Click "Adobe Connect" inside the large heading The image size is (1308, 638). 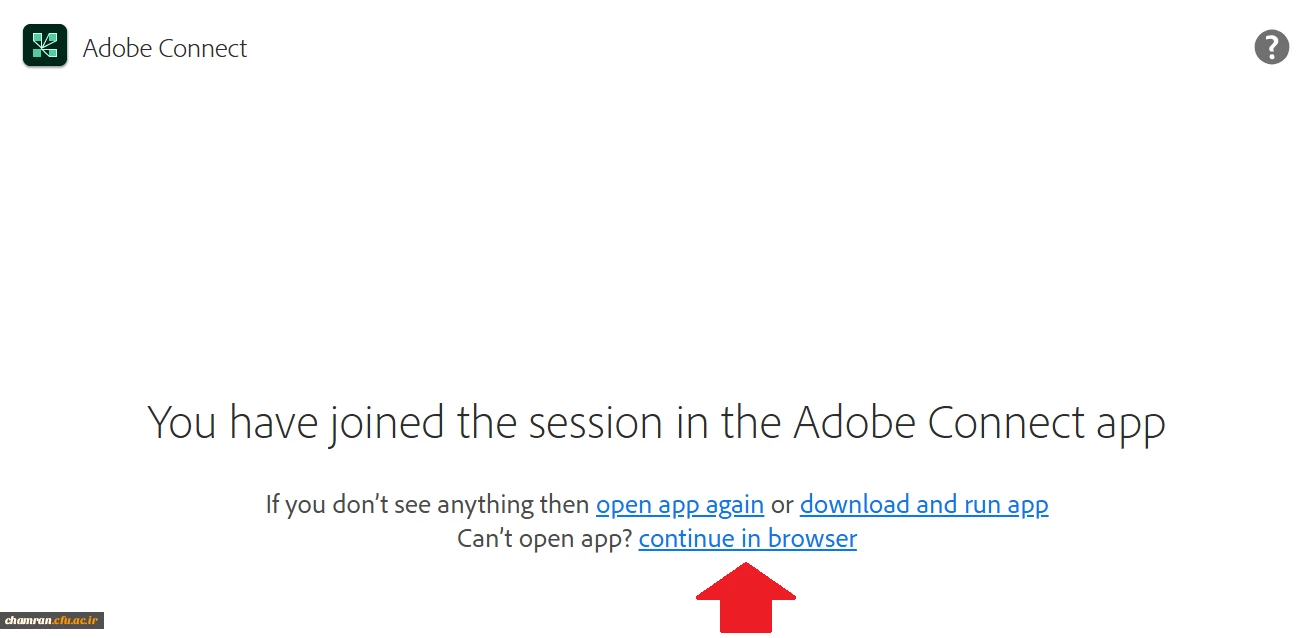click(x=937, y=423)
